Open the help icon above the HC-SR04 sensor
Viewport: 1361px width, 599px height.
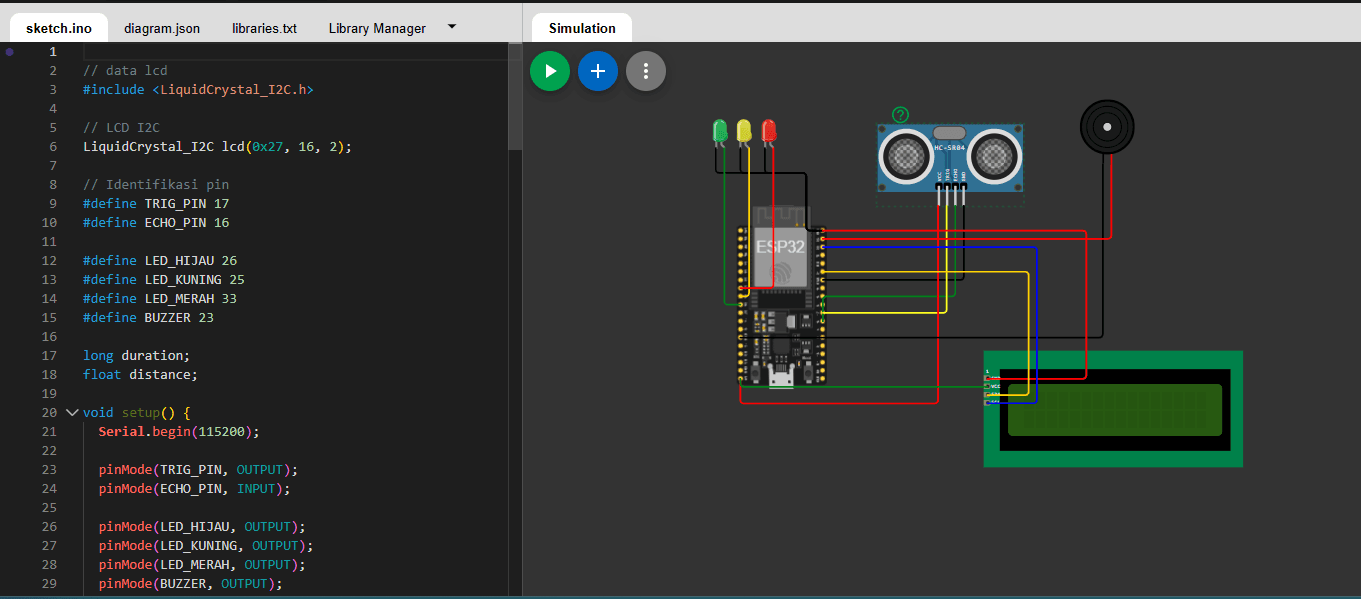[x=901, y=115]
